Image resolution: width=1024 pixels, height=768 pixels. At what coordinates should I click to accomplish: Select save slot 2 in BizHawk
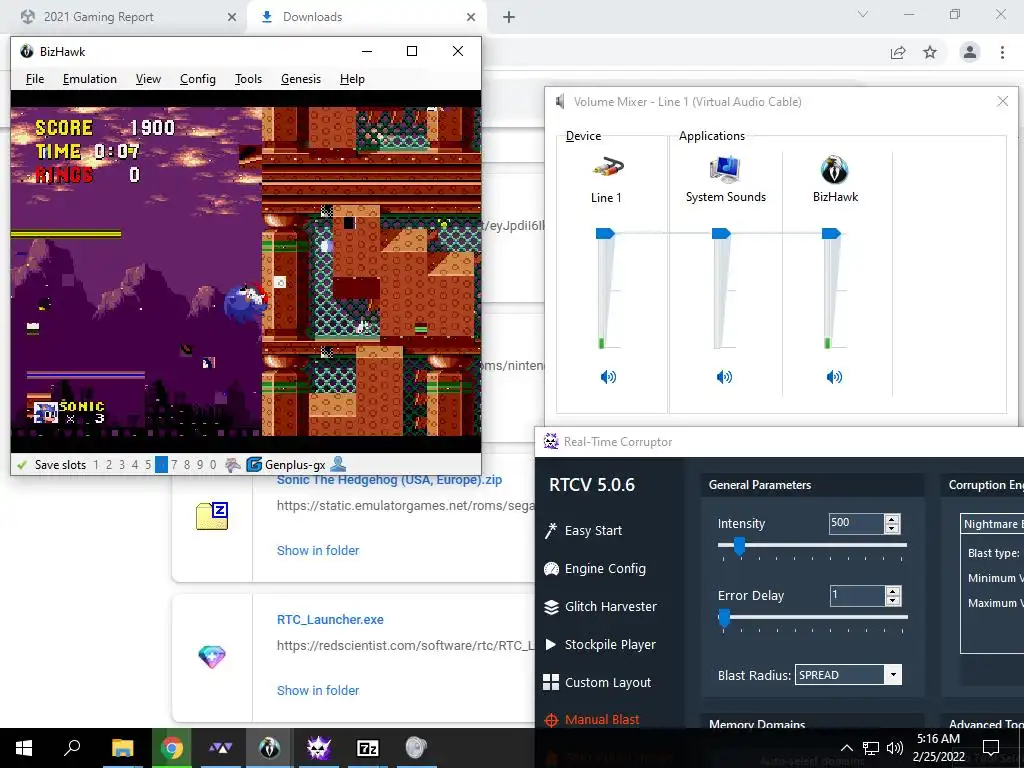109,465
